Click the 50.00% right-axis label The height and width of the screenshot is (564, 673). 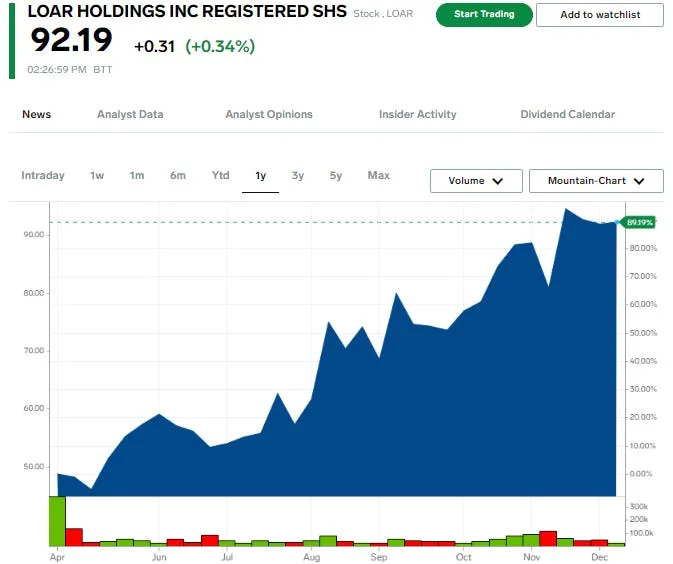click(x=643, y=333)
